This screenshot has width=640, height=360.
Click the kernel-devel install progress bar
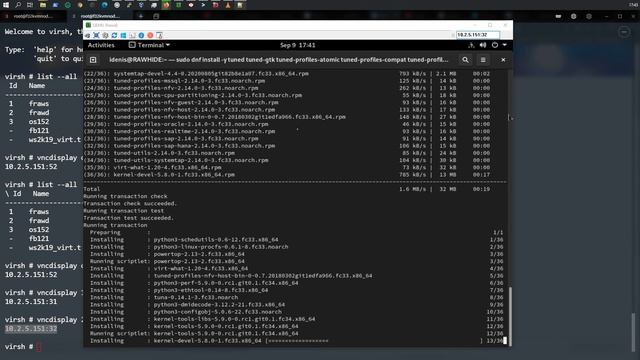[374, 340]
